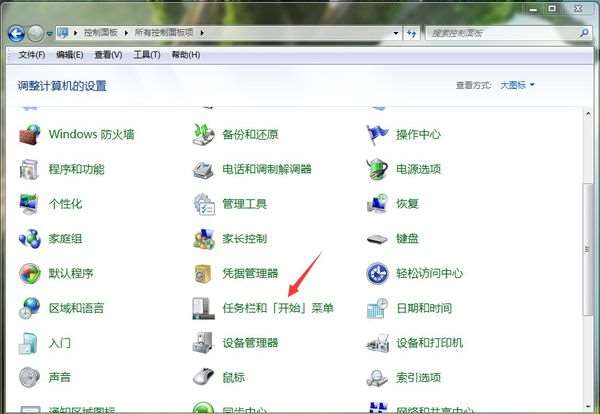Go back with the blue Back button
This screenshot has height=414, width=600.
pos(16,34)
